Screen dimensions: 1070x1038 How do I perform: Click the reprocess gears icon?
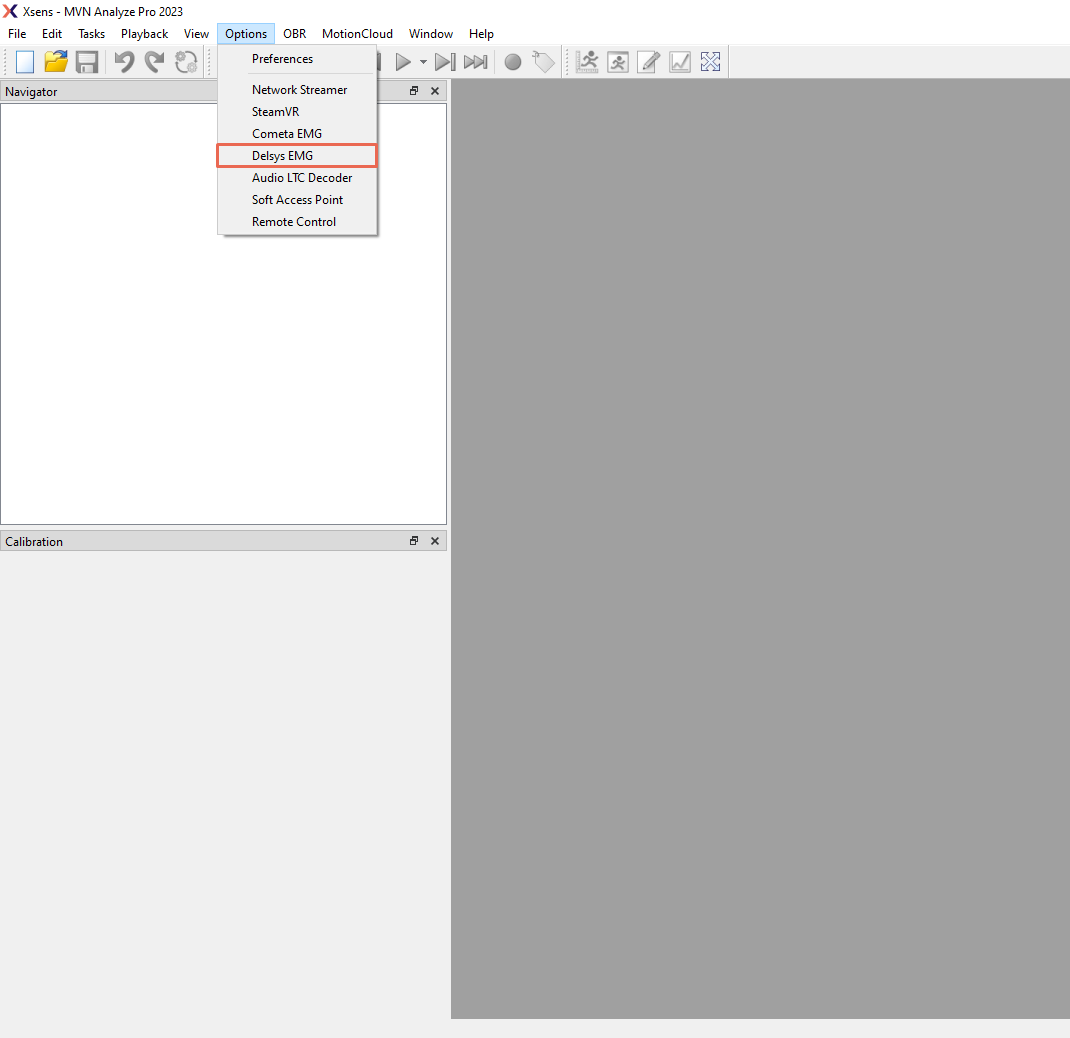coord(186,62)
